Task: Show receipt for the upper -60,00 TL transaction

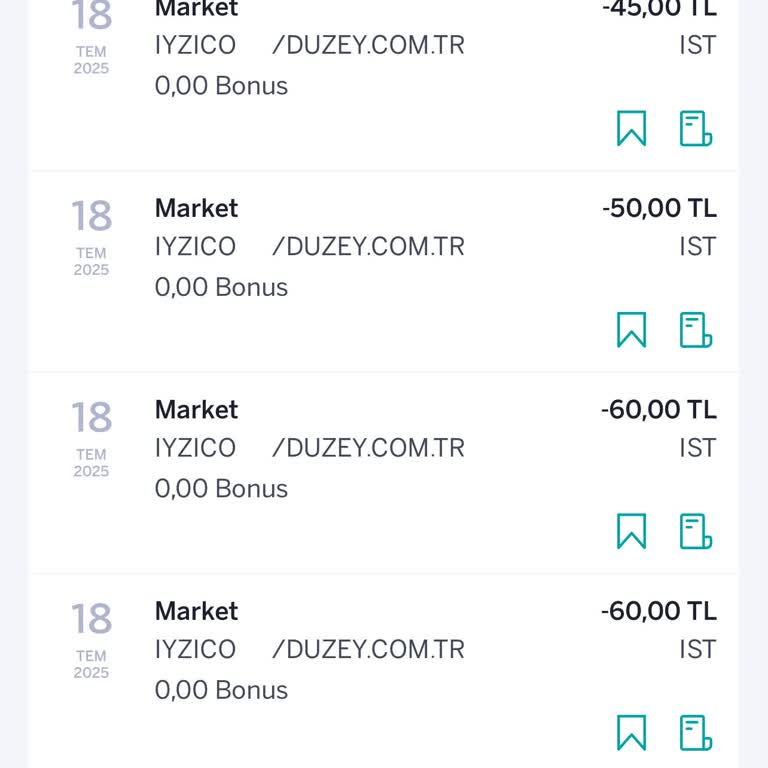Action: click(x=695, y=531)
